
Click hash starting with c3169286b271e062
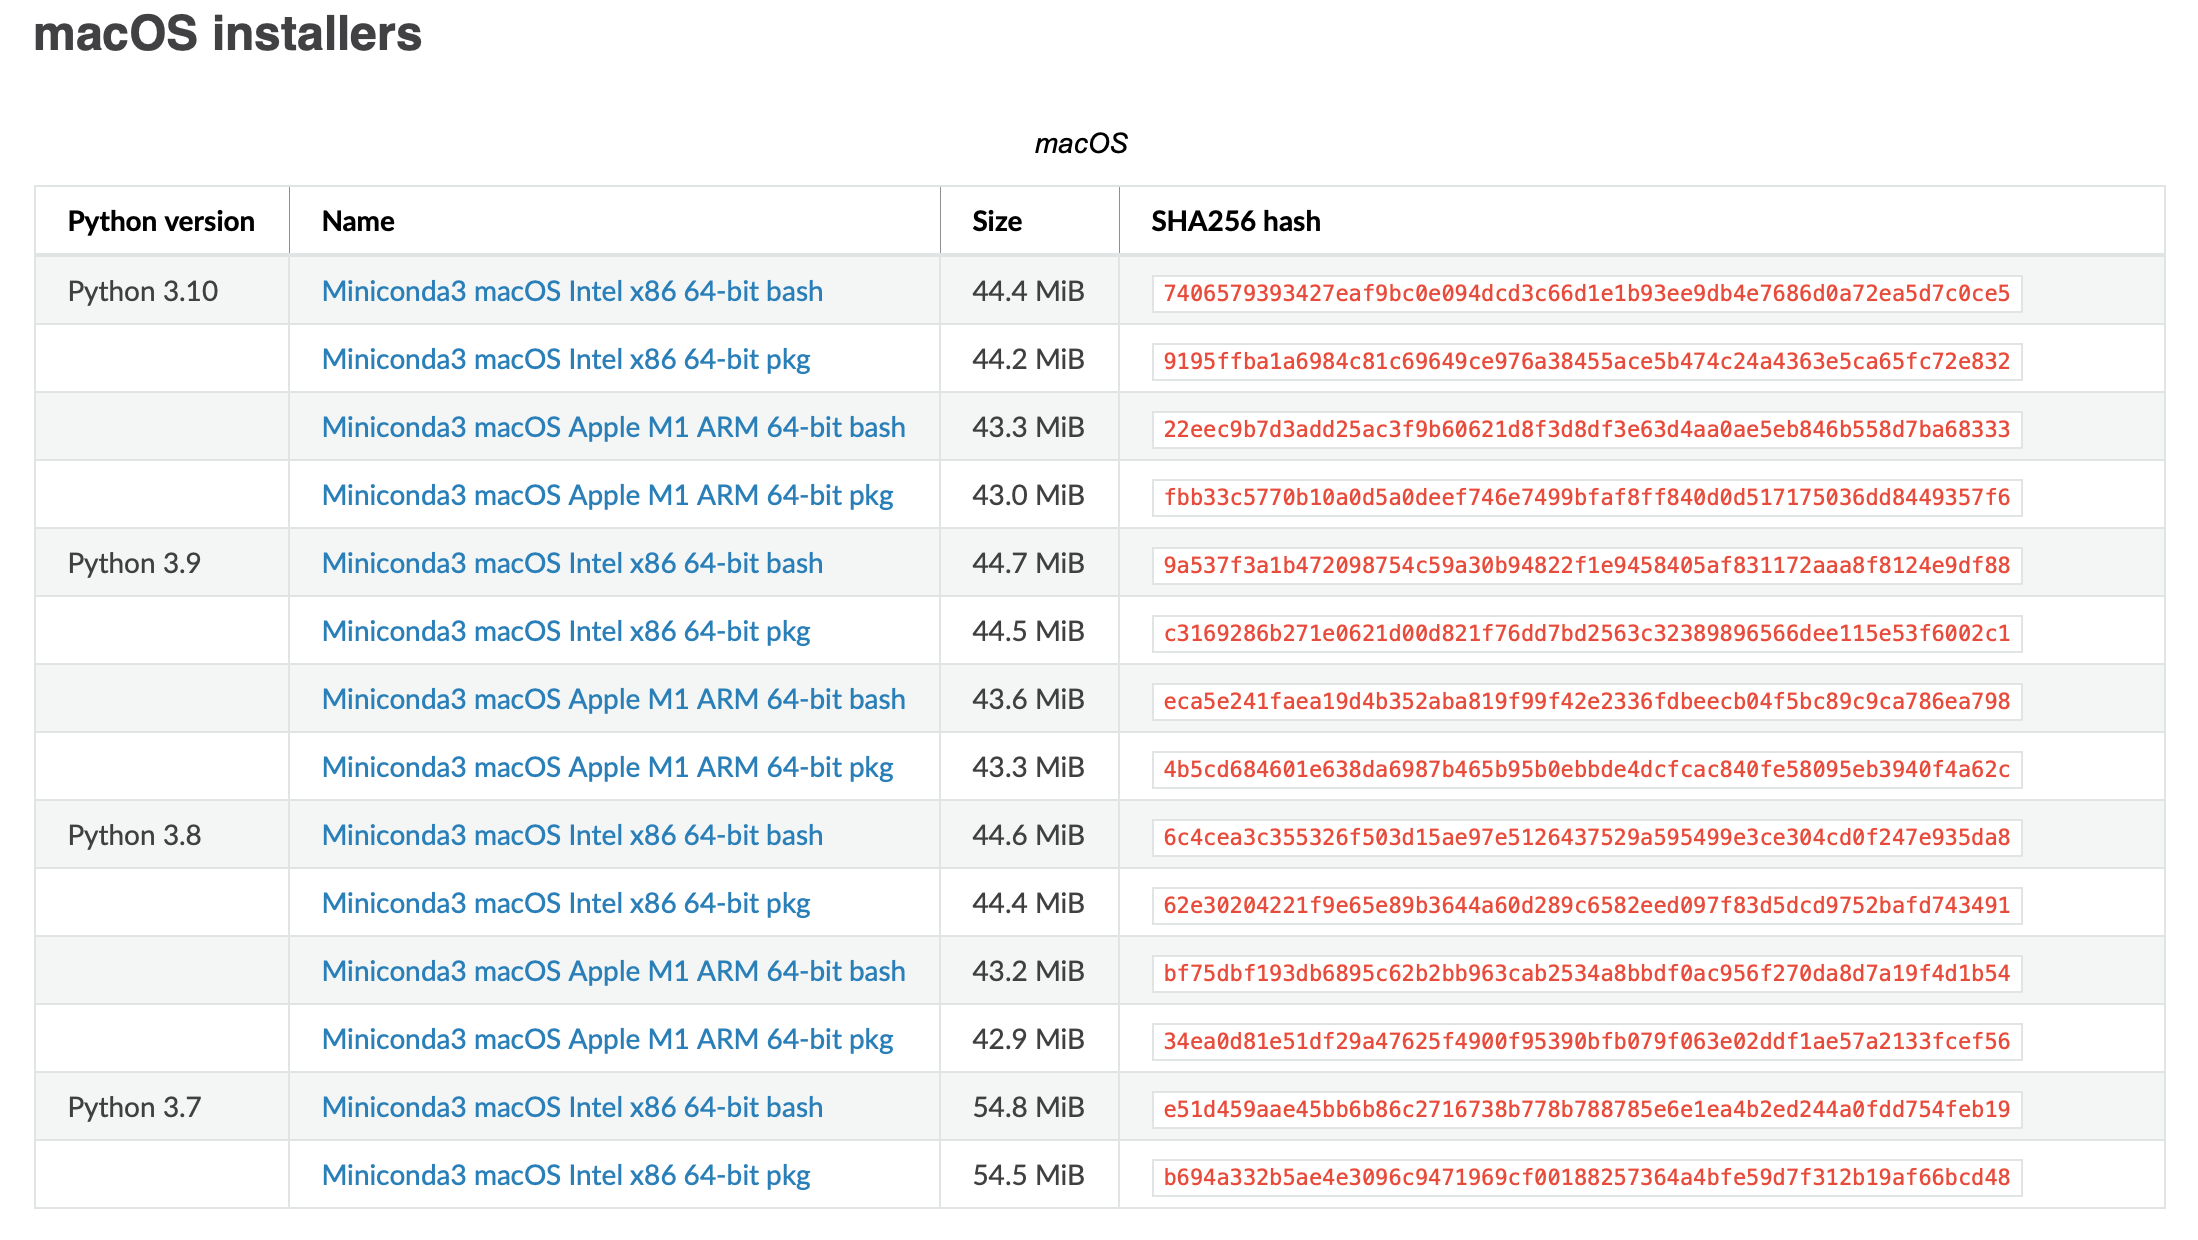point(1587,633)
